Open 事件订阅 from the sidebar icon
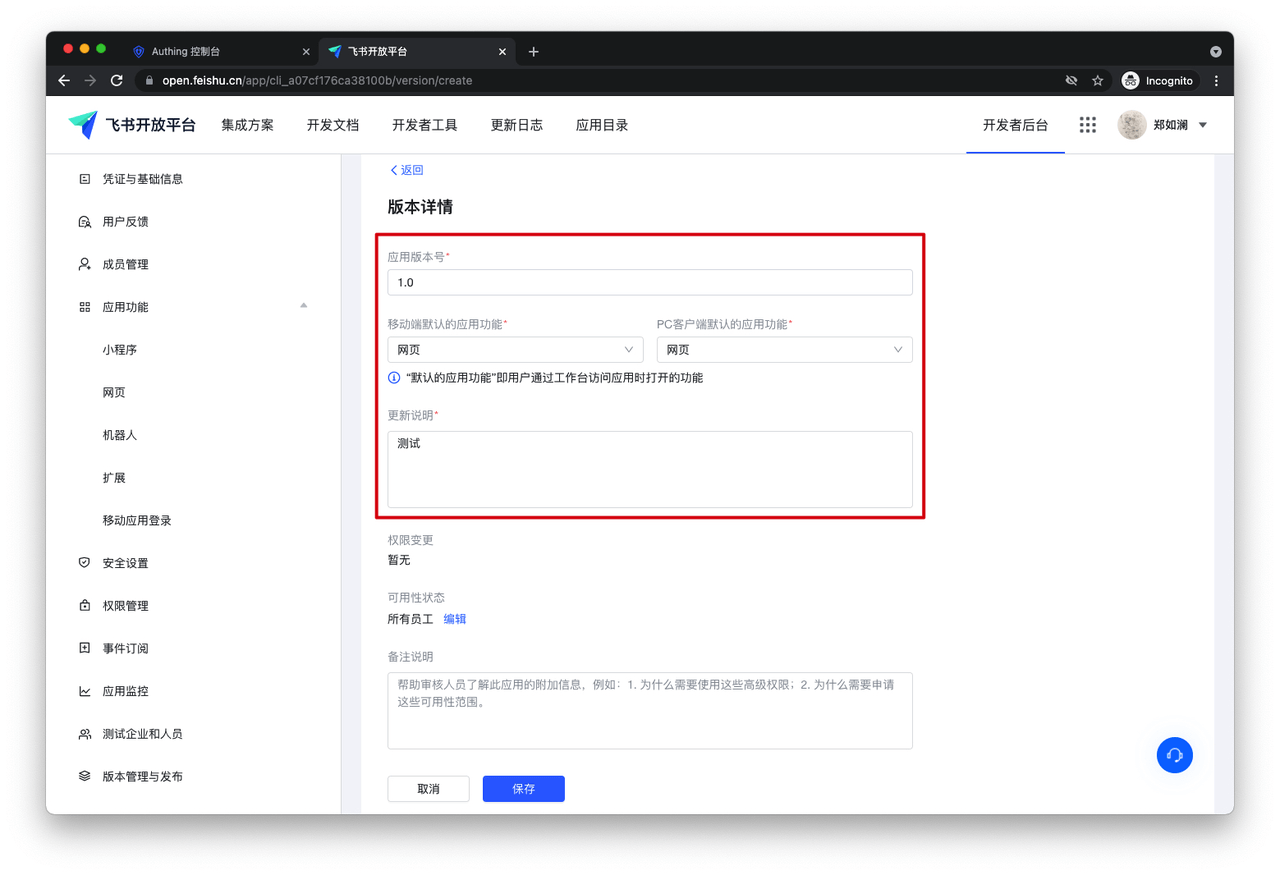The width and height of the screenshot is (1280, 875). [x=84, y=647]
